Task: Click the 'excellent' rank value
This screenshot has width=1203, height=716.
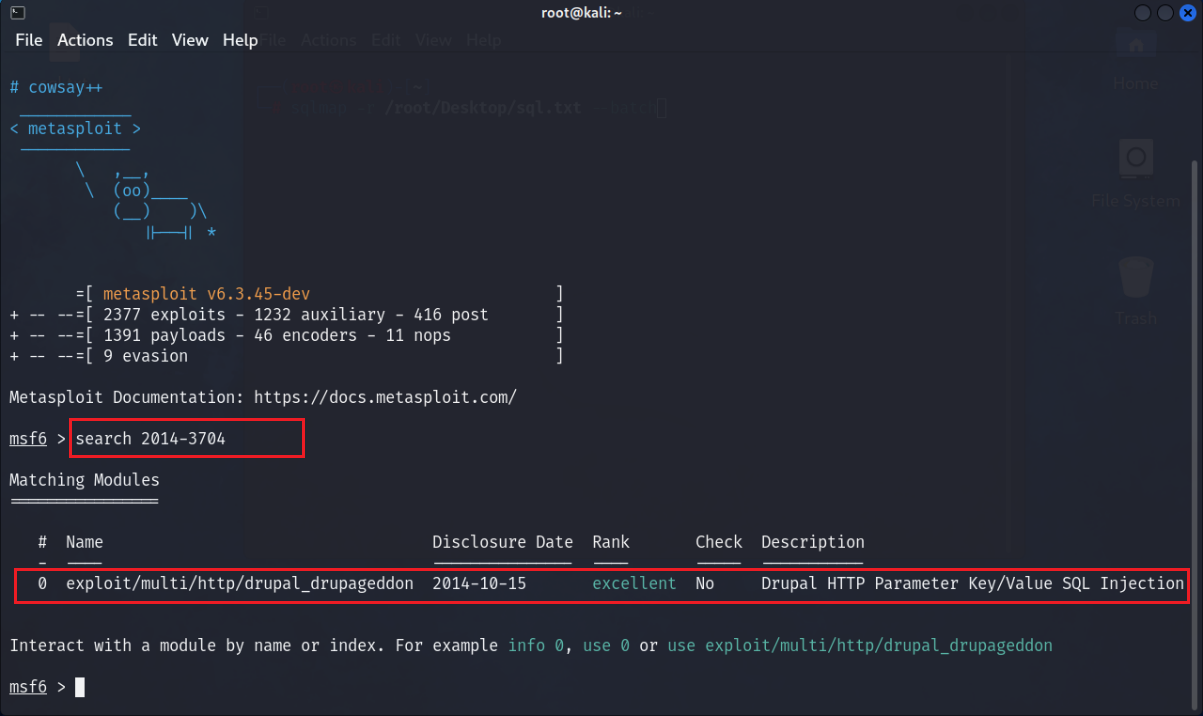Action: point(634,583)
